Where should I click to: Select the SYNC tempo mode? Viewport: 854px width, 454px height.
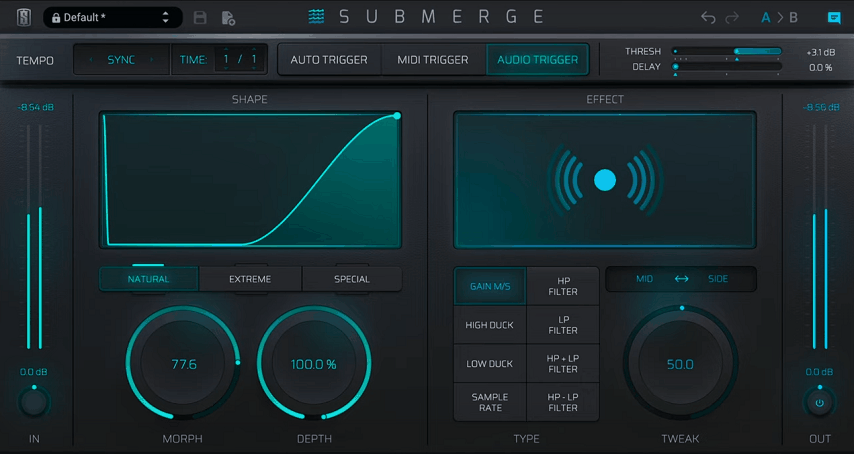click(x=121, y=60)
